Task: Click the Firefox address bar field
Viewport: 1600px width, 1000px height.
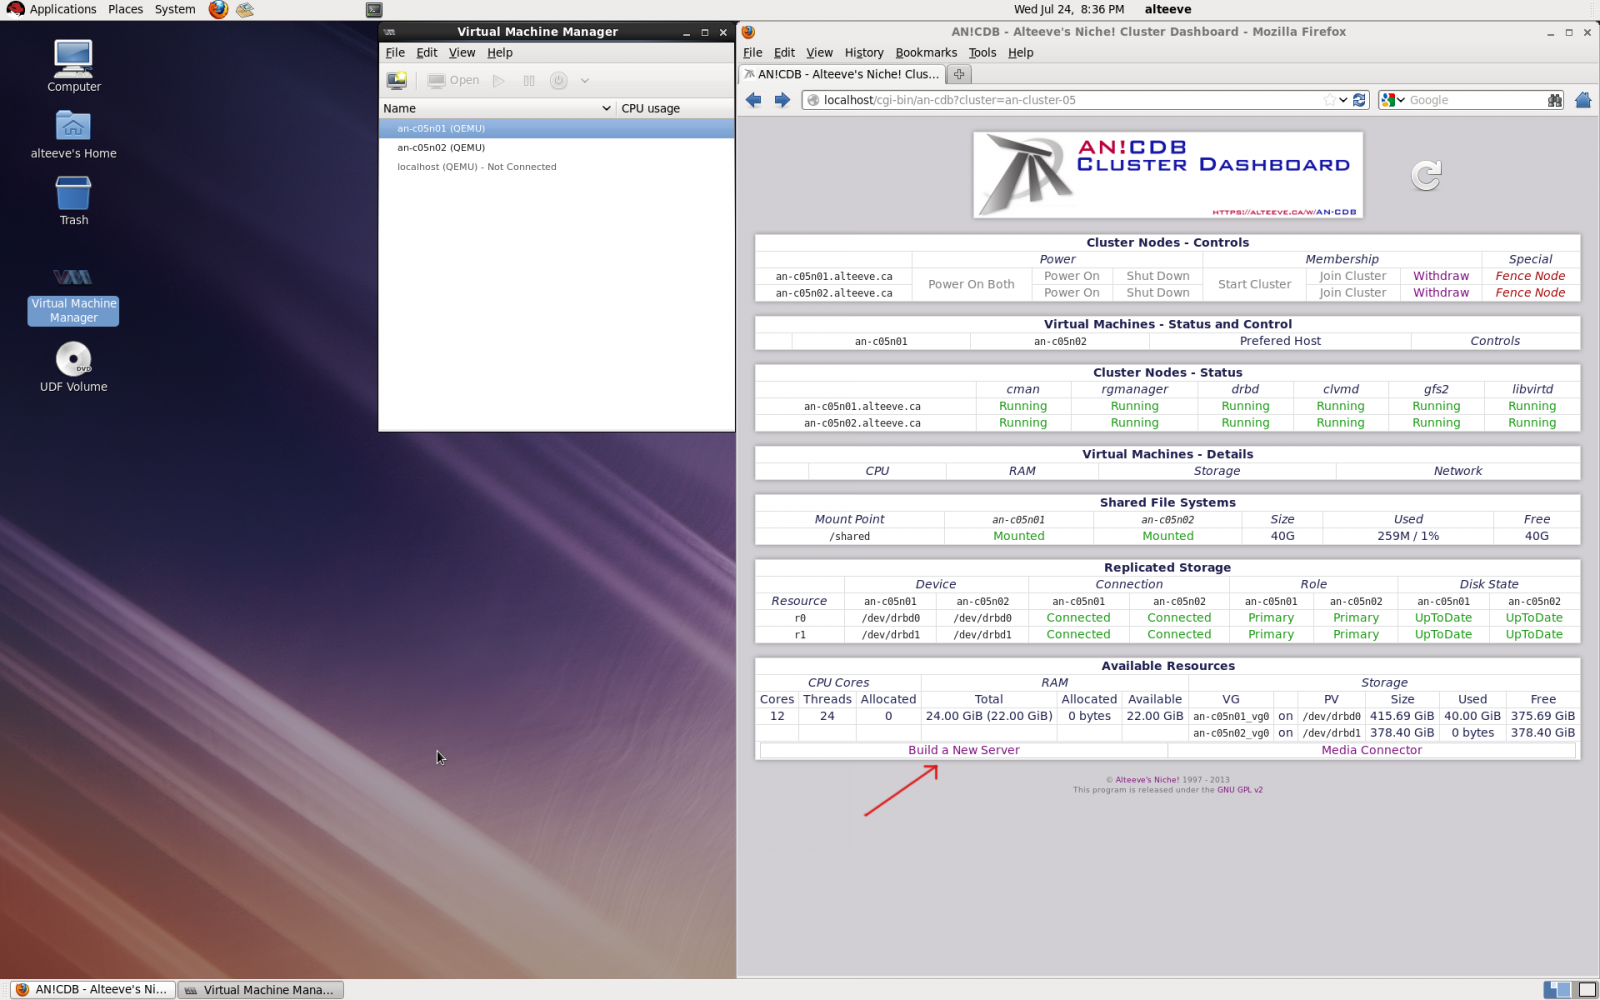Action: (x=1070, y=100)
